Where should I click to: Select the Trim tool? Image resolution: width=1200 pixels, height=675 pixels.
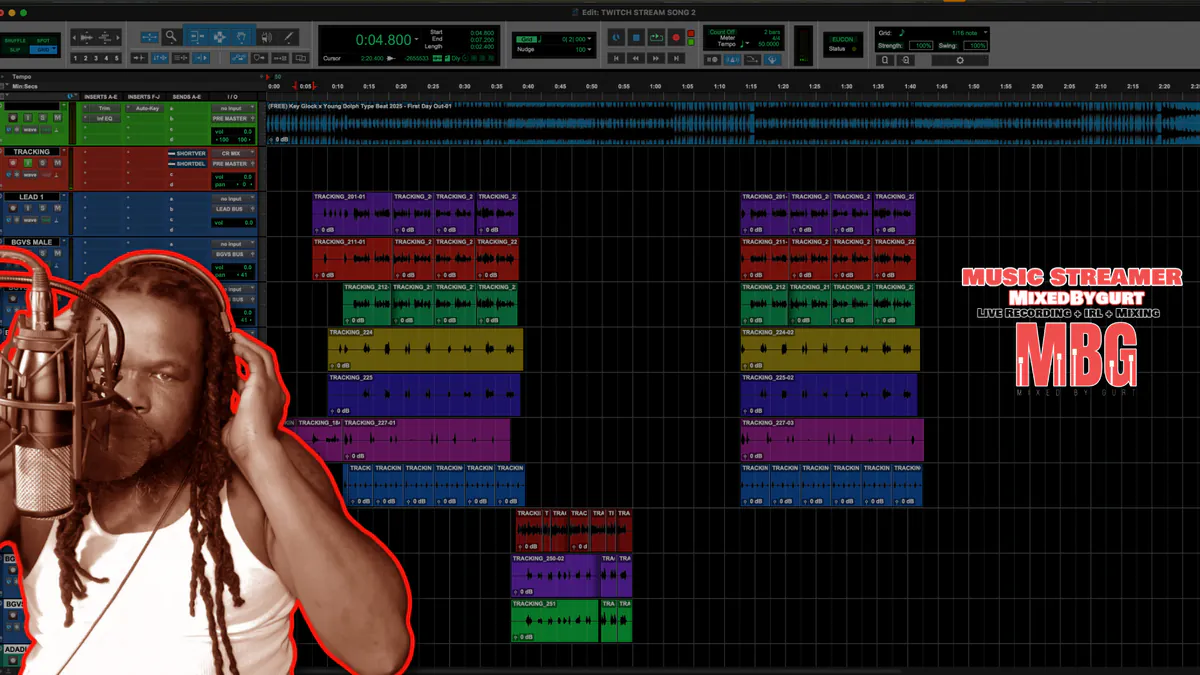tap(196, 37)
